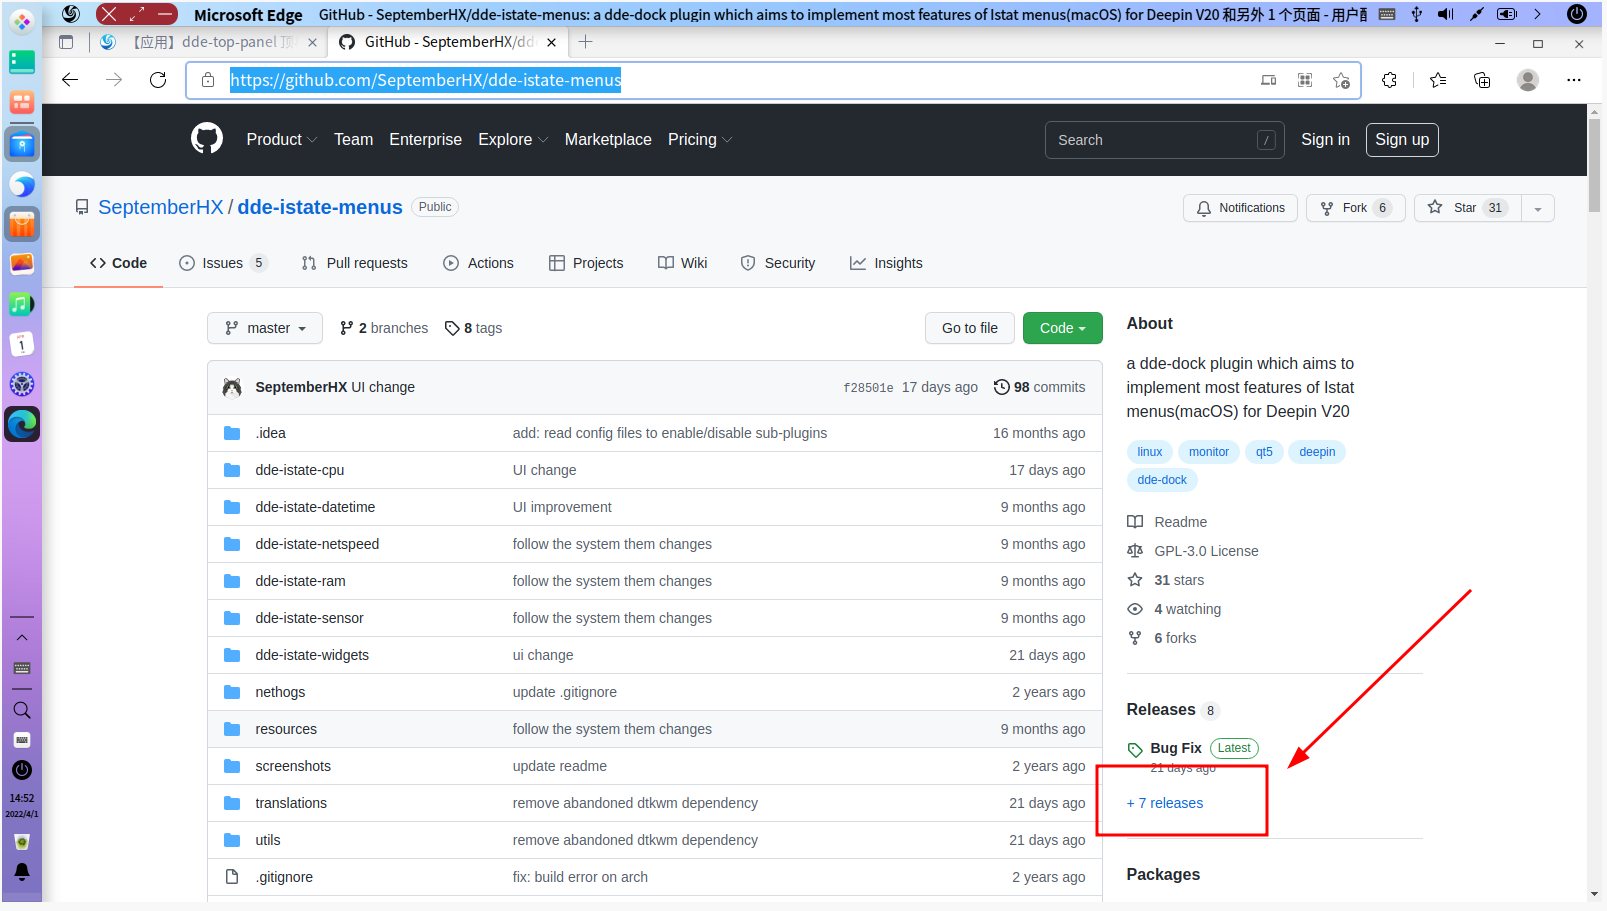Click the user profile avatar icon
The image size is (1607, 911).
[1528, 80]
